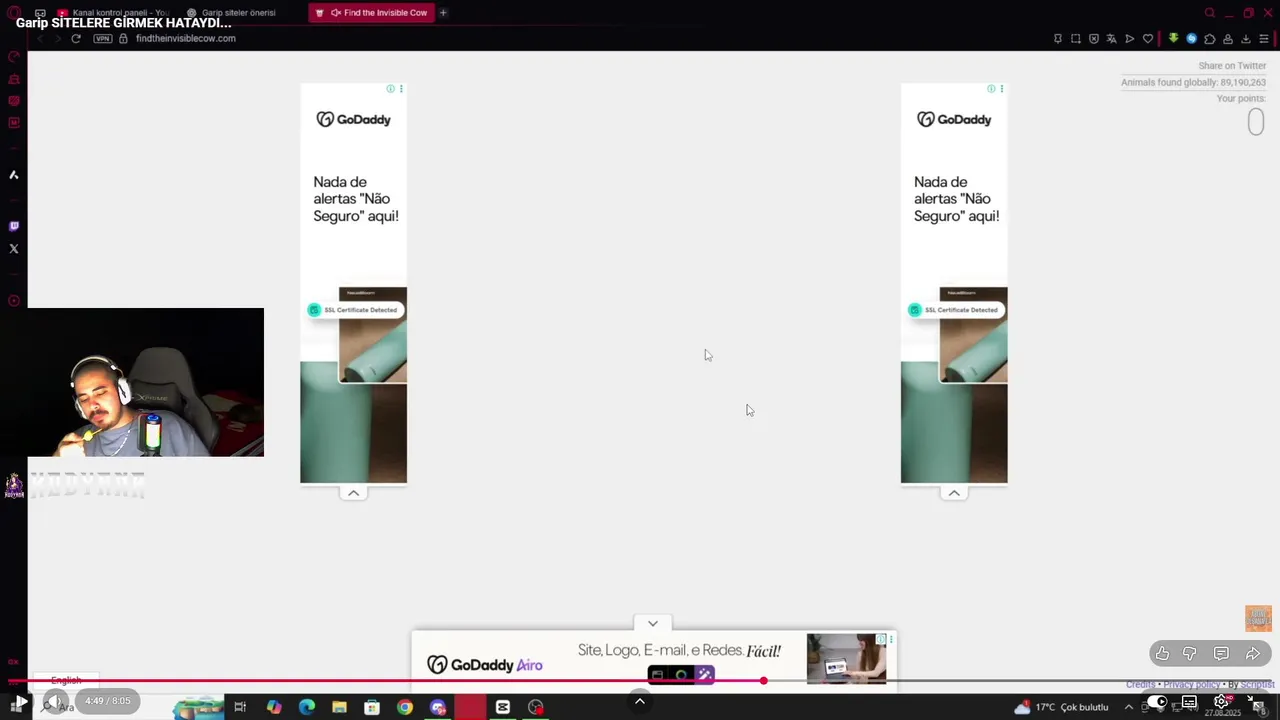Screen dimensions: 1280x720
Task: Switch to Kanal kontrol paneli tab
Action: point(113,13)
